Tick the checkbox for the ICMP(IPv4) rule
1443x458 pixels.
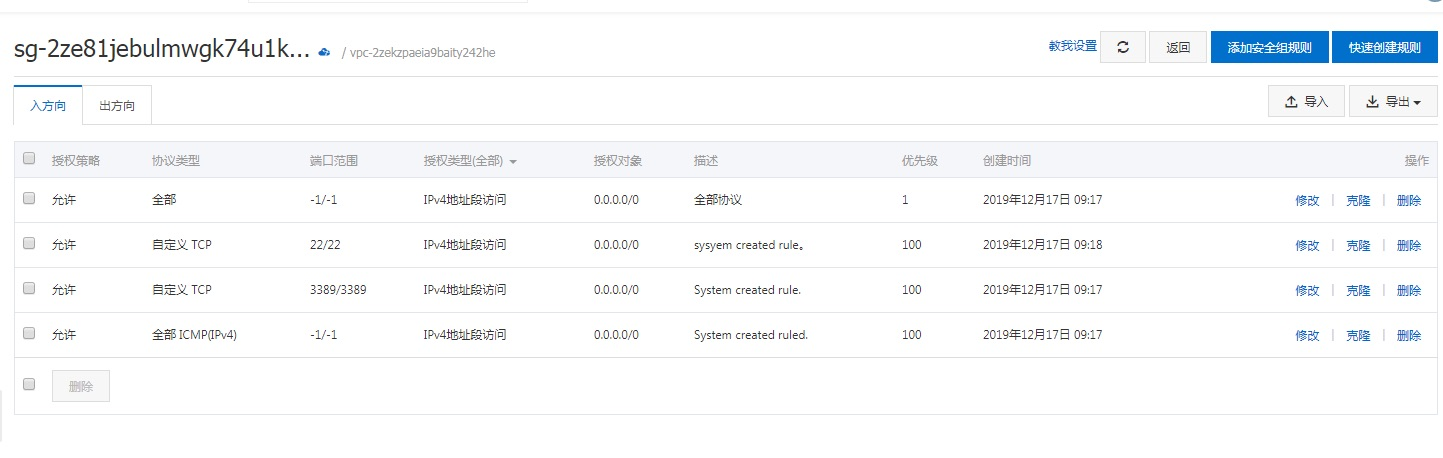[x=29, y=333]
